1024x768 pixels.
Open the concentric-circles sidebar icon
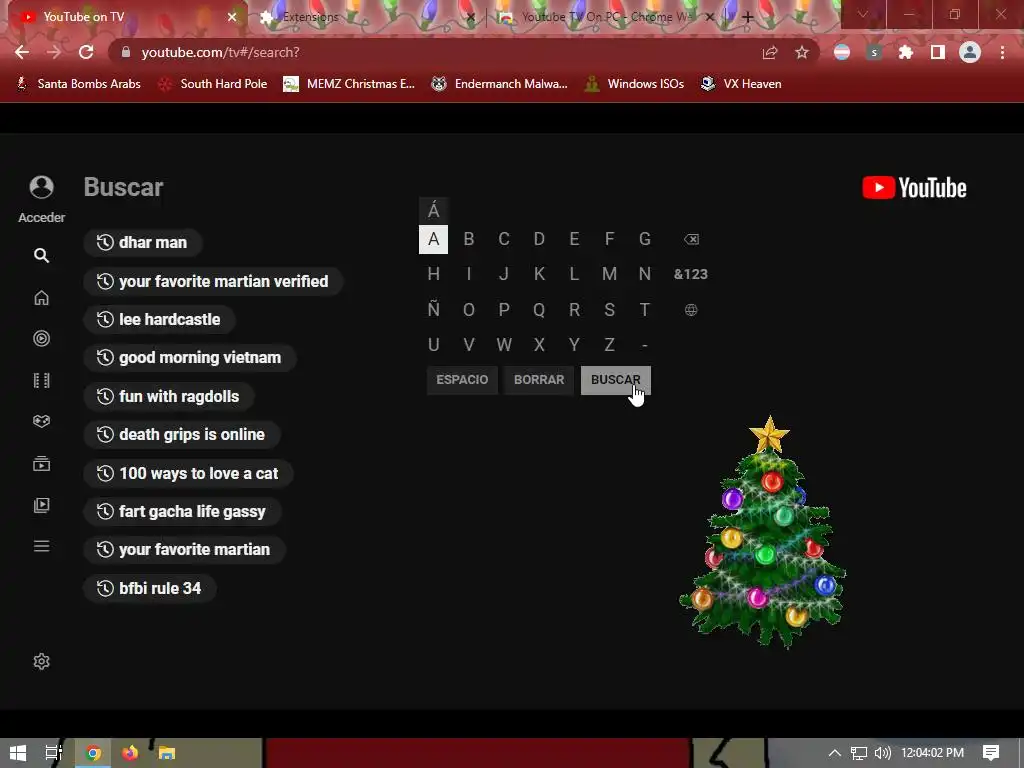point(41,338)
